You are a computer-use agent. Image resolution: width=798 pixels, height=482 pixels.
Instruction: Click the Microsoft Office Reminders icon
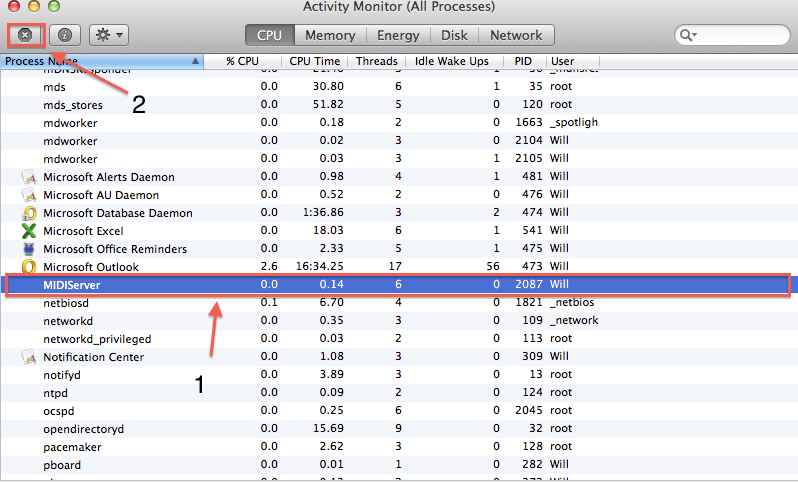pos(29,249)
